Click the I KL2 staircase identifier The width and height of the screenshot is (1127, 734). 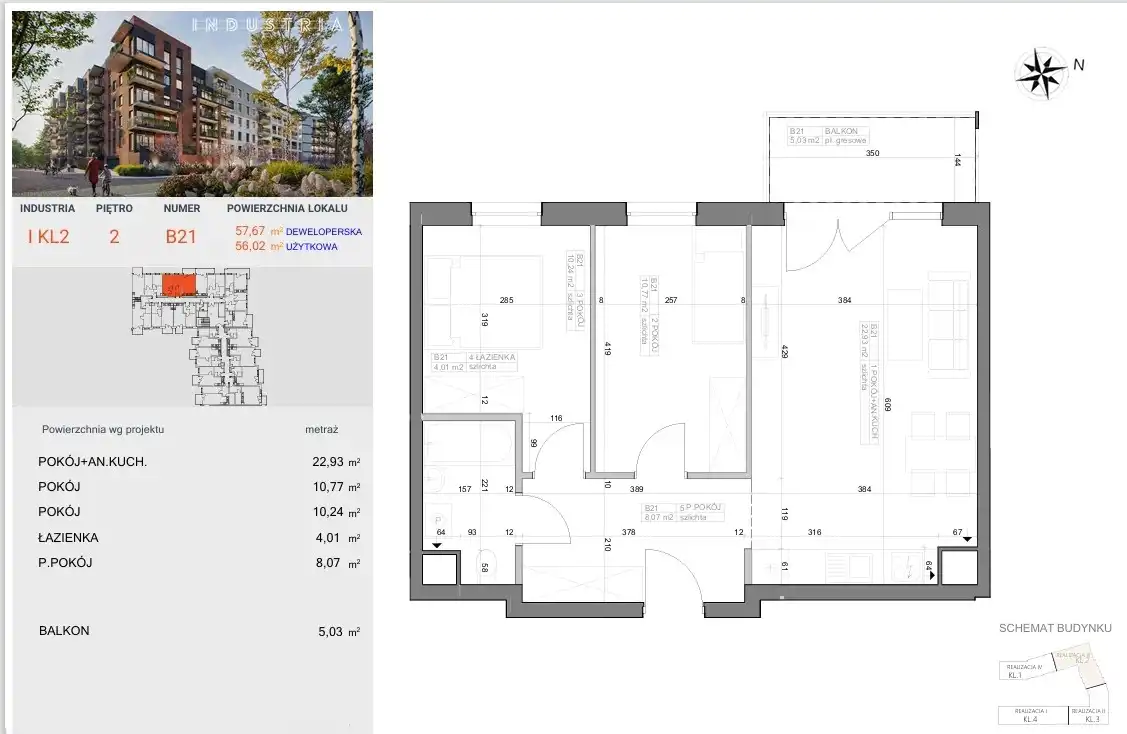click(x=47, y=238)
